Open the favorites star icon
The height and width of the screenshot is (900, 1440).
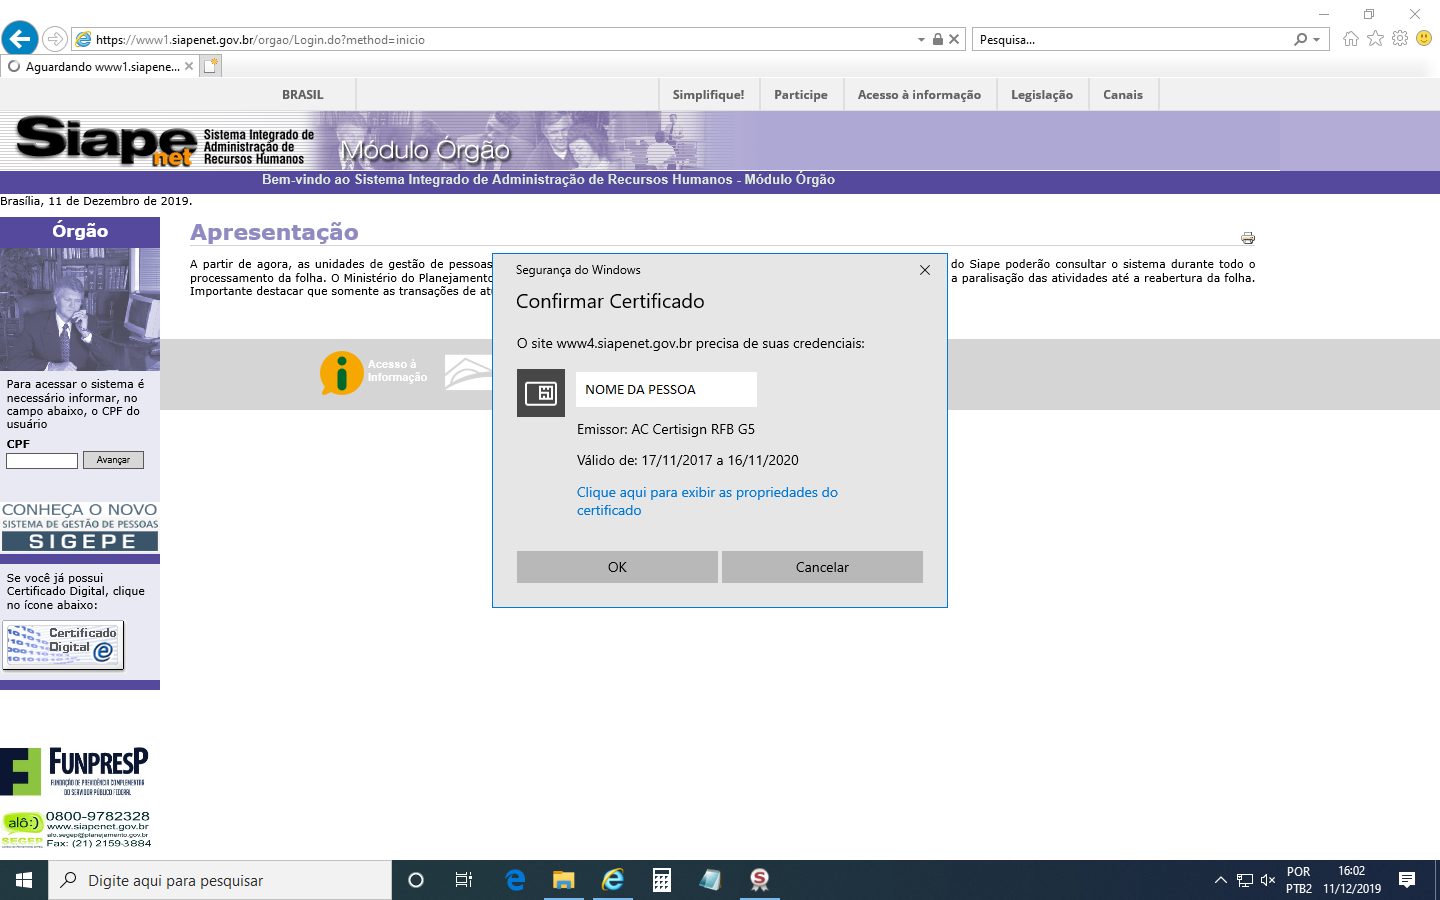pos(1375,39)
